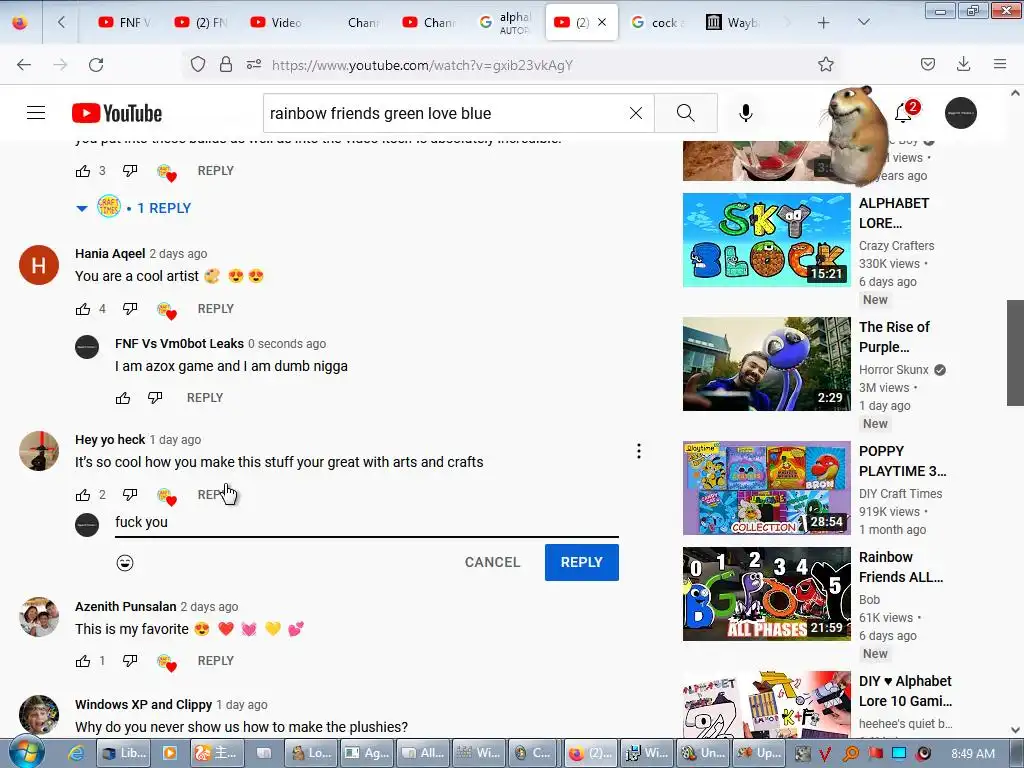Click the magnifying glass search button
Image resolution: width=1024 pixels, height=768 pixels.
pos(686,113)
